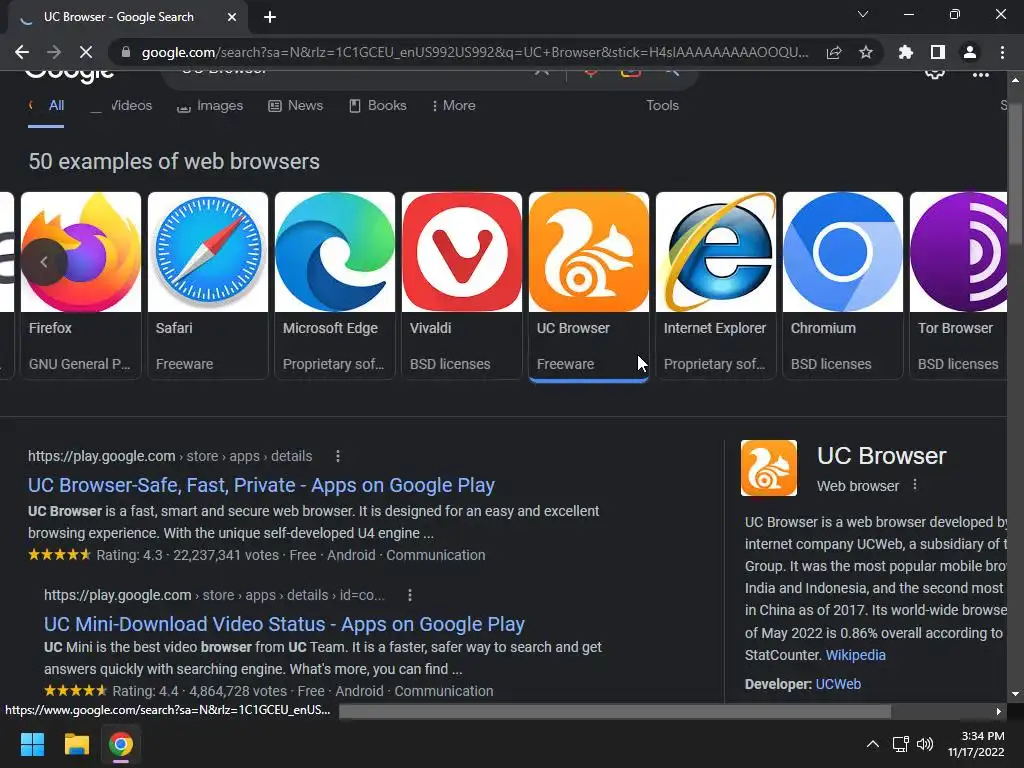
Task: Toggle the Chrome side panel icon
Action: coord(938,52)
